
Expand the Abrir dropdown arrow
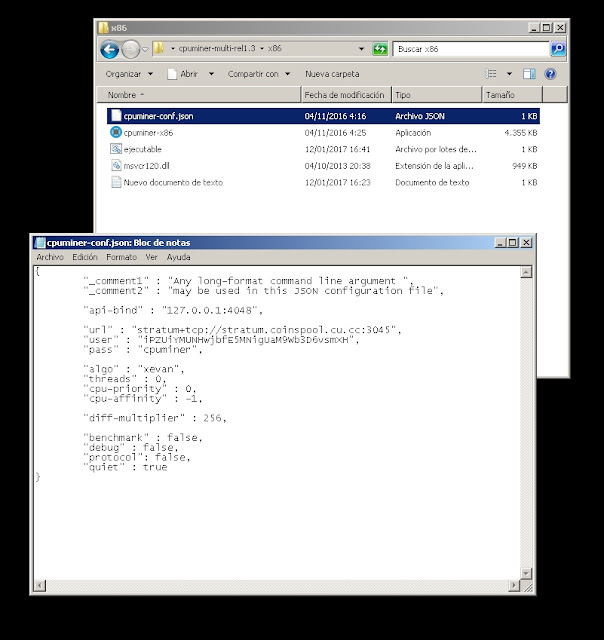[211, 74]
